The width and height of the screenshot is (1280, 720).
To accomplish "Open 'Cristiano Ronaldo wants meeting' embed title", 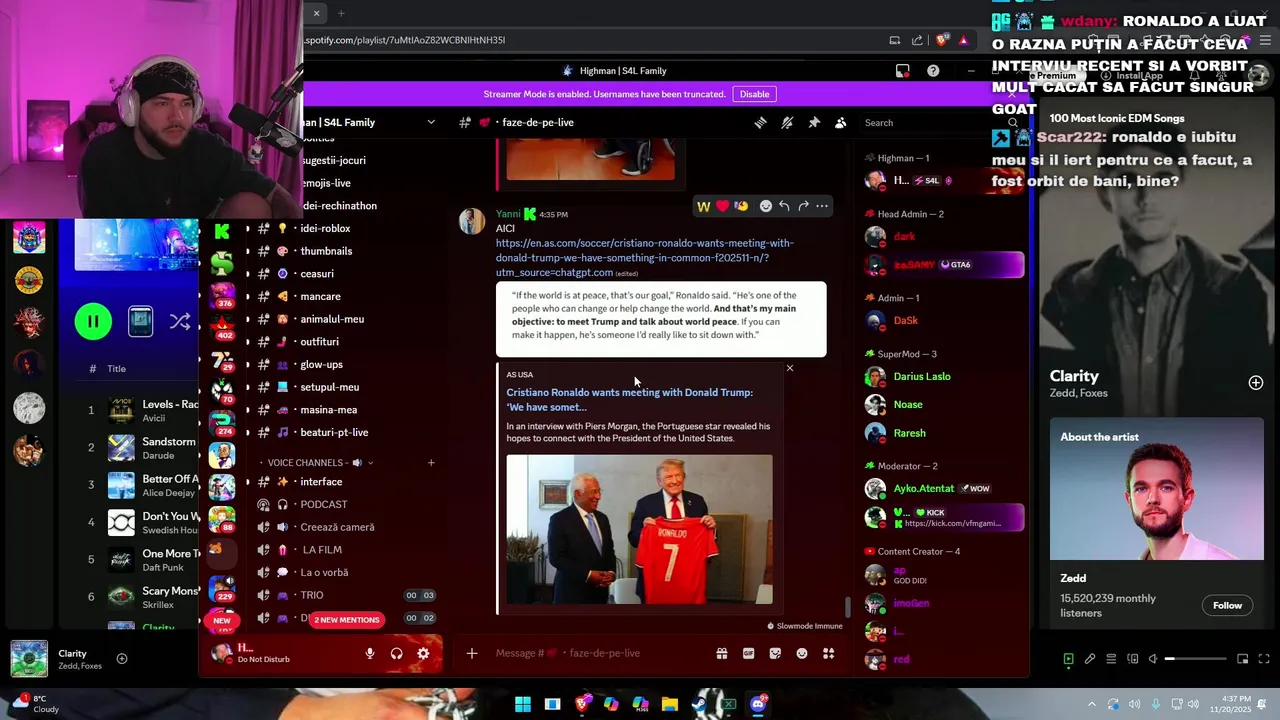I will (629, 399).
